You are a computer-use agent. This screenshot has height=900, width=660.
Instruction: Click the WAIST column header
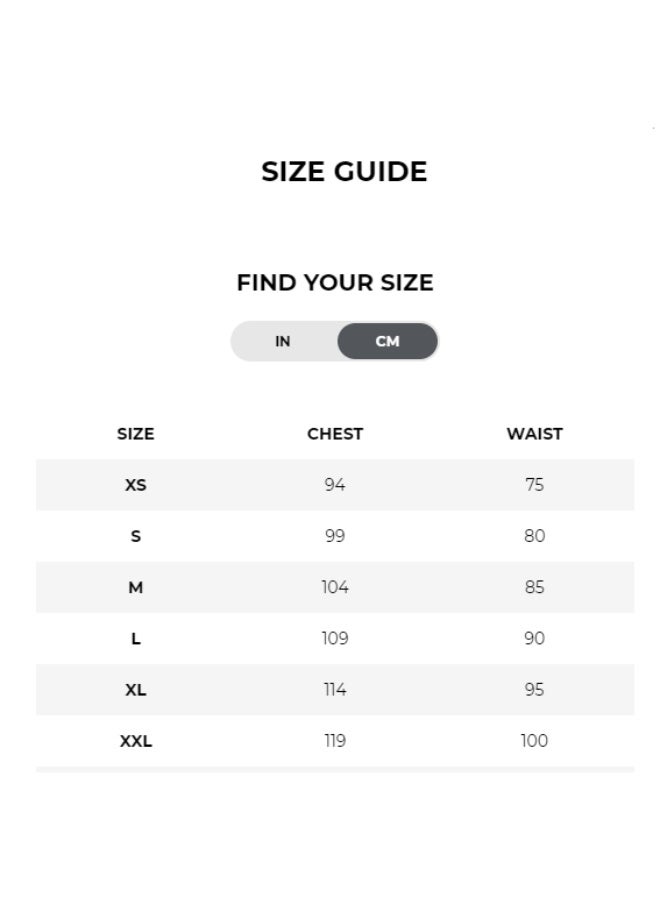[535, 434]
